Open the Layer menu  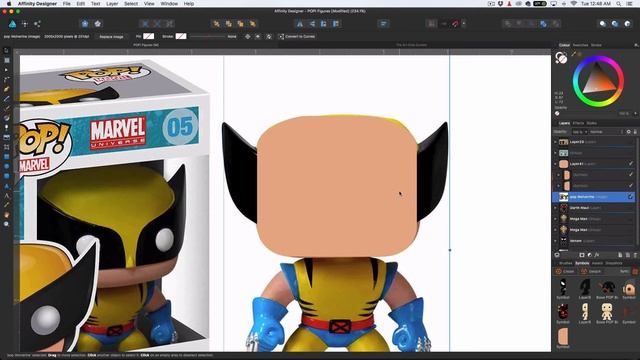112,4
